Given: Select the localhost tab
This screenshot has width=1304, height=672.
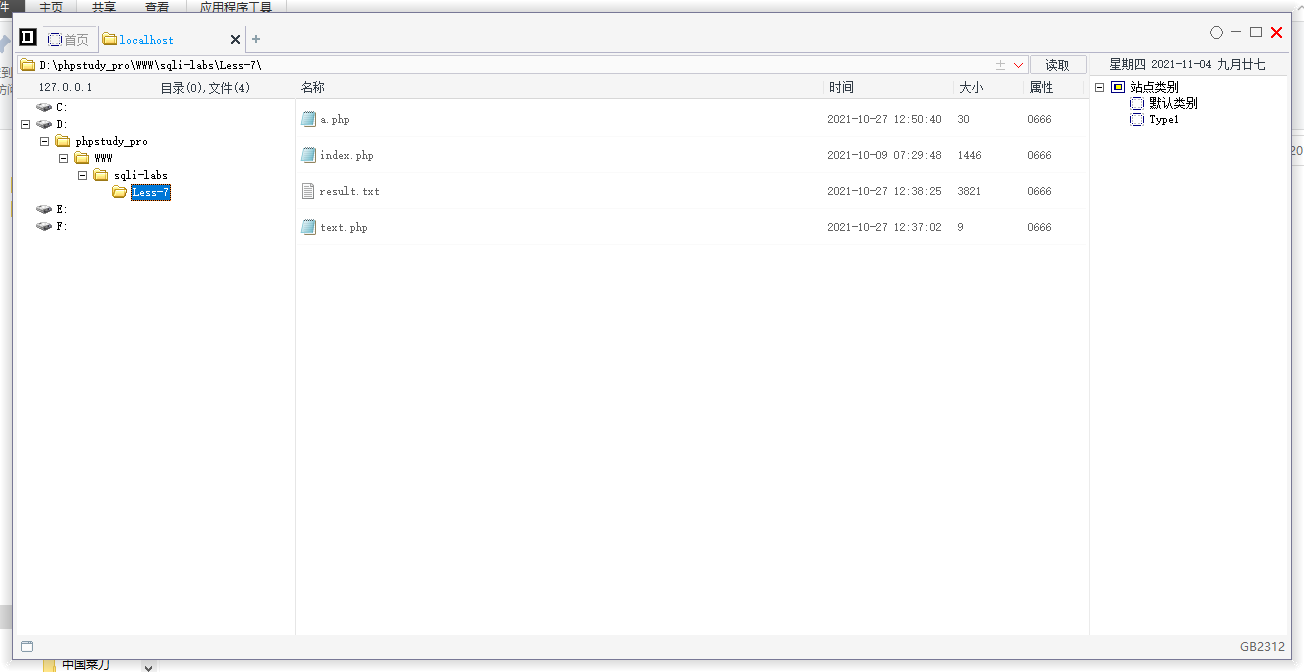Looking at the screenshot, I should pyautogui.click(x=146, y=40).
